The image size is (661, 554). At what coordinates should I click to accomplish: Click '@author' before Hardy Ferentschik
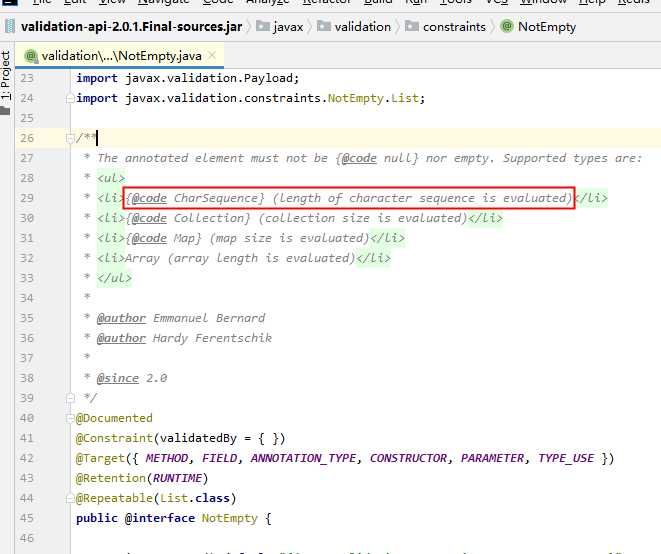pos(121,338)
